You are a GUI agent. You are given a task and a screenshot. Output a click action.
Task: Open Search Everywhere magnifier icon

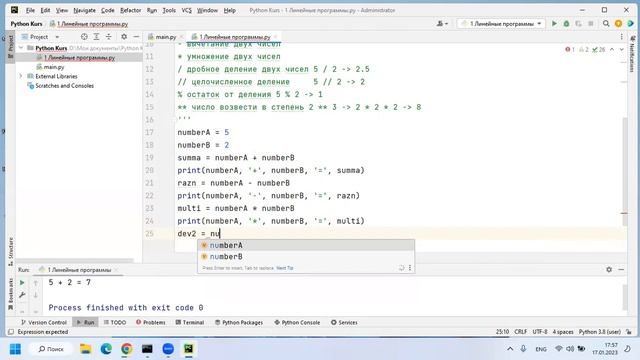point(606,24)
